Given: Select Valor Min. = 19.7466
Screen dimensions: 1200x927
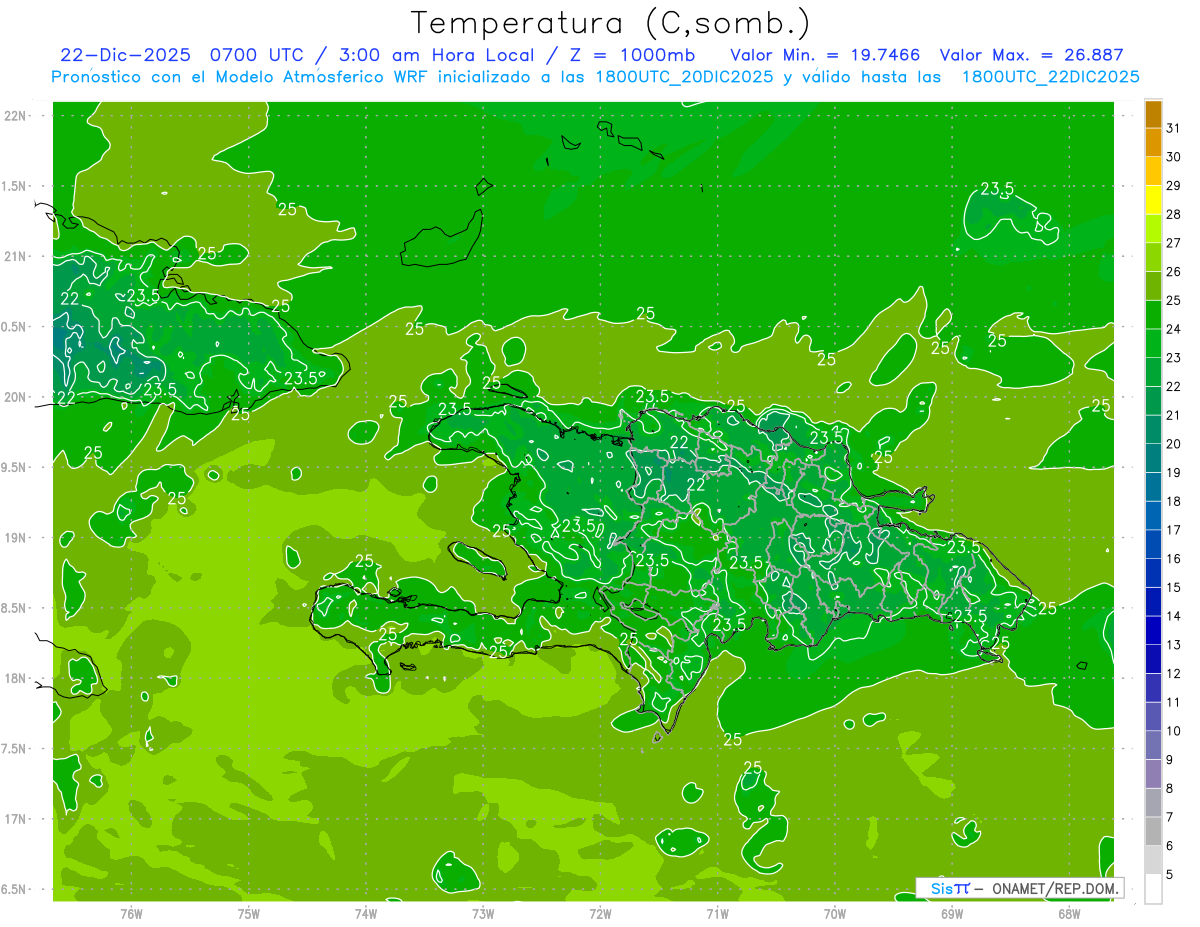Looking at the screenshot, I should [825, 55].
